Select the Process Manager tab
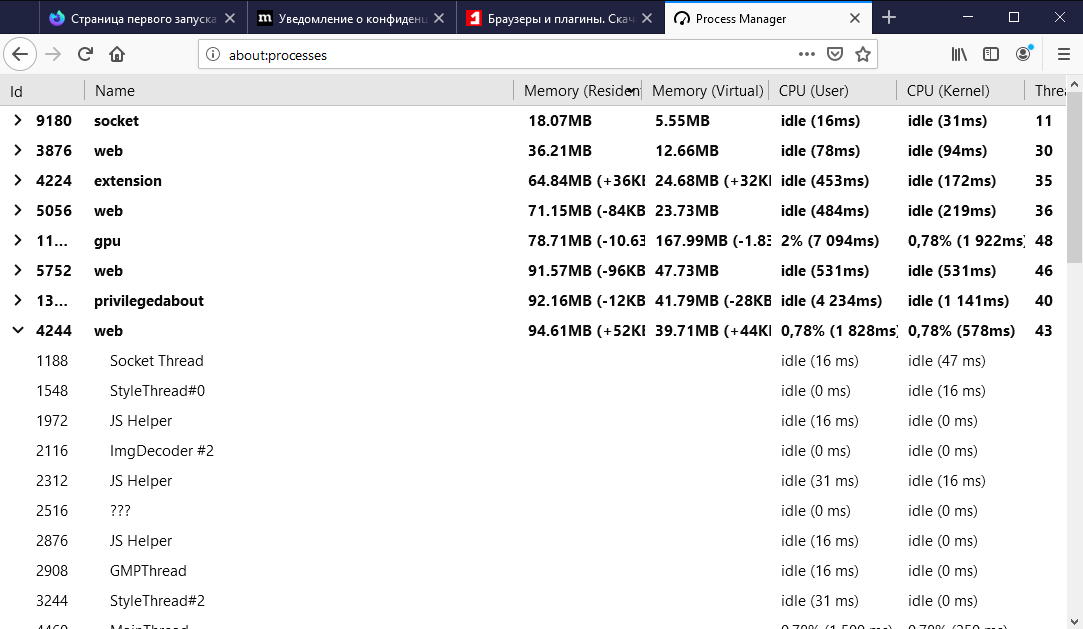This screenshot has width=1083, height=629. [x=768, y=18]
